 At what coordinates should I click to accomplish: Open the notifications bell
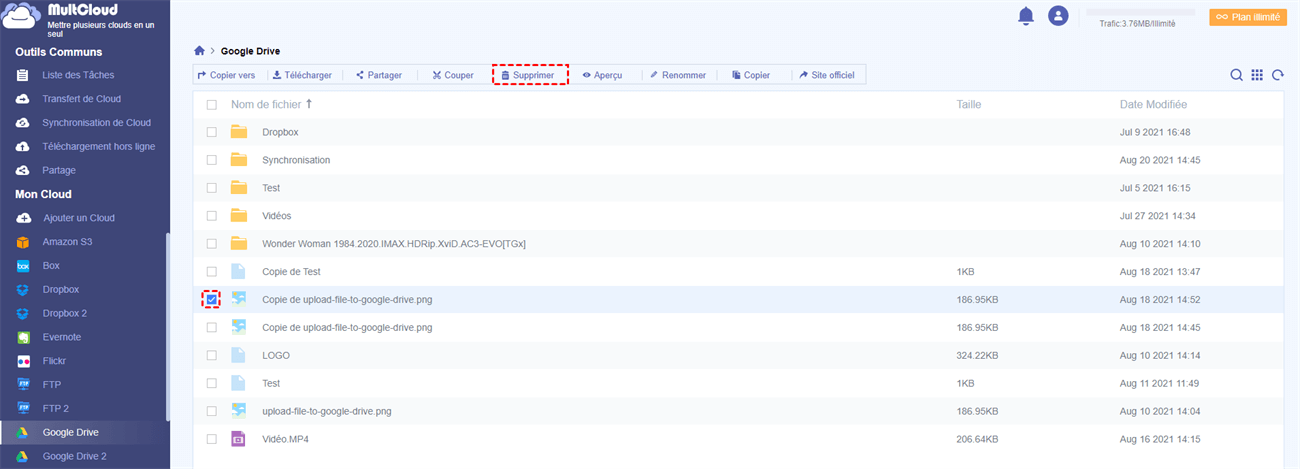pos(1026,16)
